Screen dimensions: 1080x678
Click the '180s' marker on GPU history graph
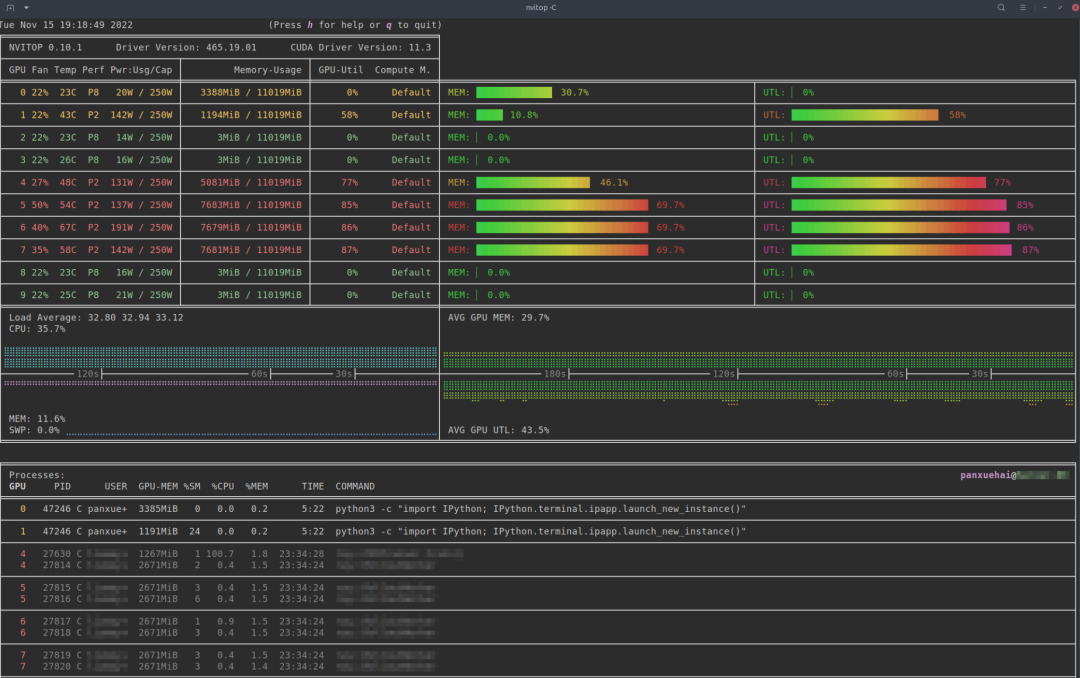(x=554, y=374)
